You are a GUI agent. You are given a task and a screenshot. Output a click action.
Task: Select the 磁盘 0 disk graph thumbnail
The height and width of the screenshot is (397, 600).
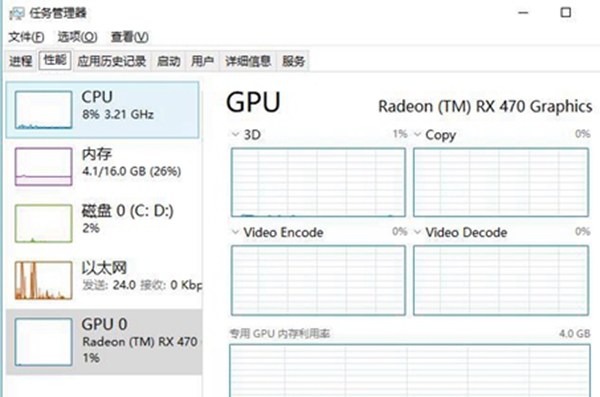pos(44,223)
